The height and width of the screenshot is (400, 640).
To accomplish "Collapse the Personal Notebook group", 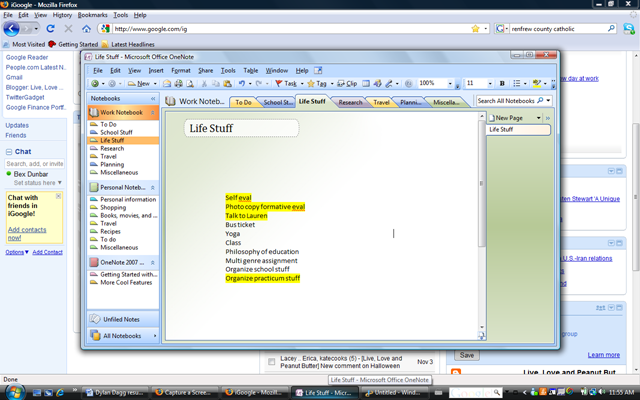I will pos(153,187).
